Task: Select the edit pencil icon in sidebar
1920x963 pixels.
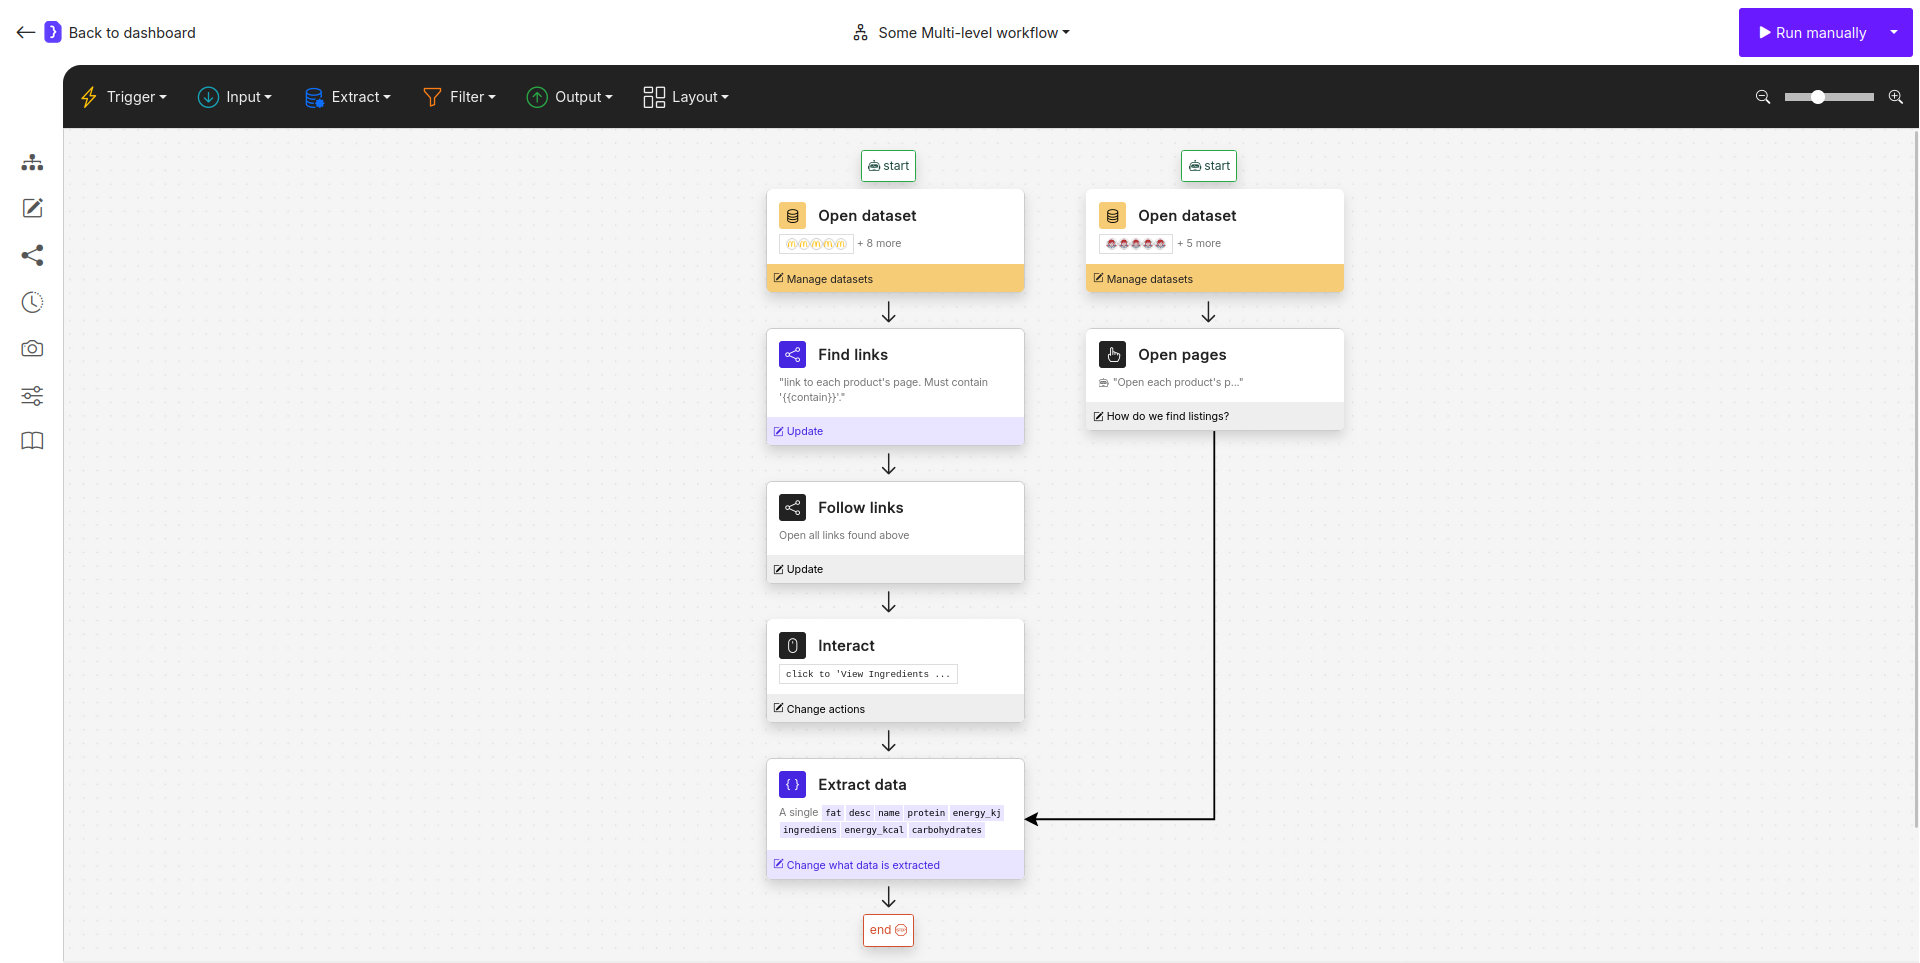Action: 32,208
